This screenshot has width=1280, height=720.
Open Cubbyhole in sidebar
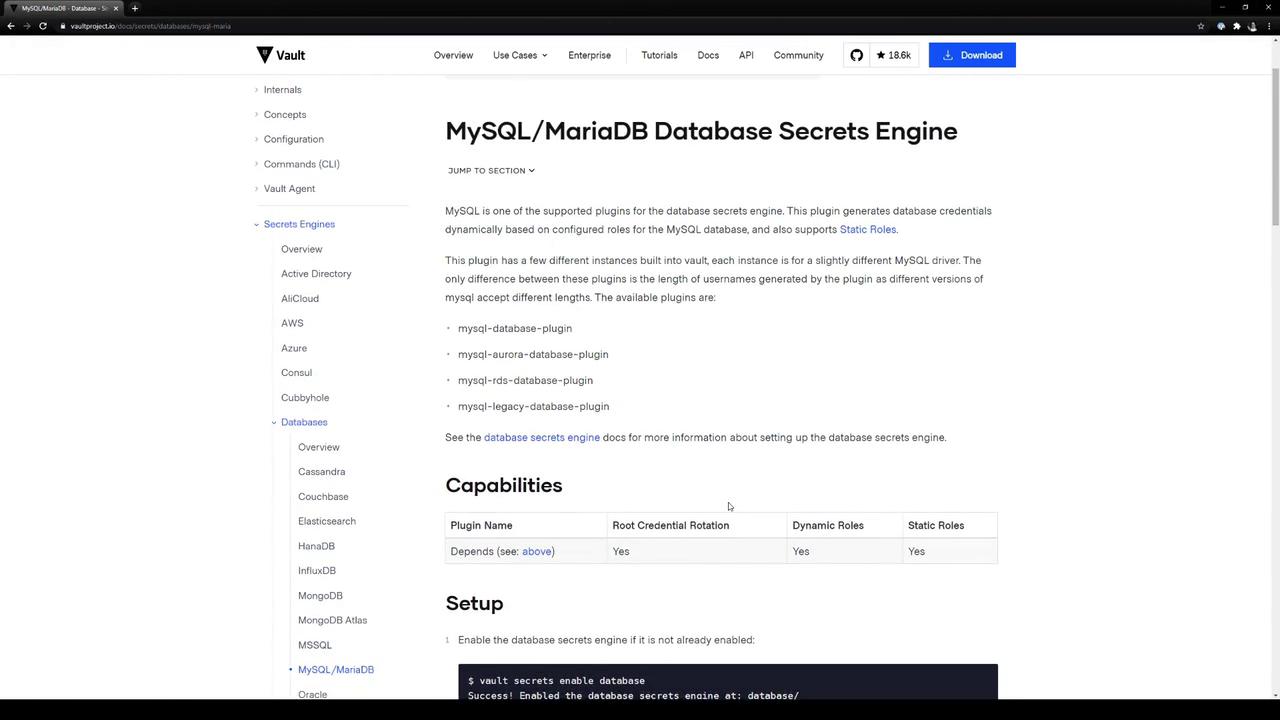tap(305, 398)
